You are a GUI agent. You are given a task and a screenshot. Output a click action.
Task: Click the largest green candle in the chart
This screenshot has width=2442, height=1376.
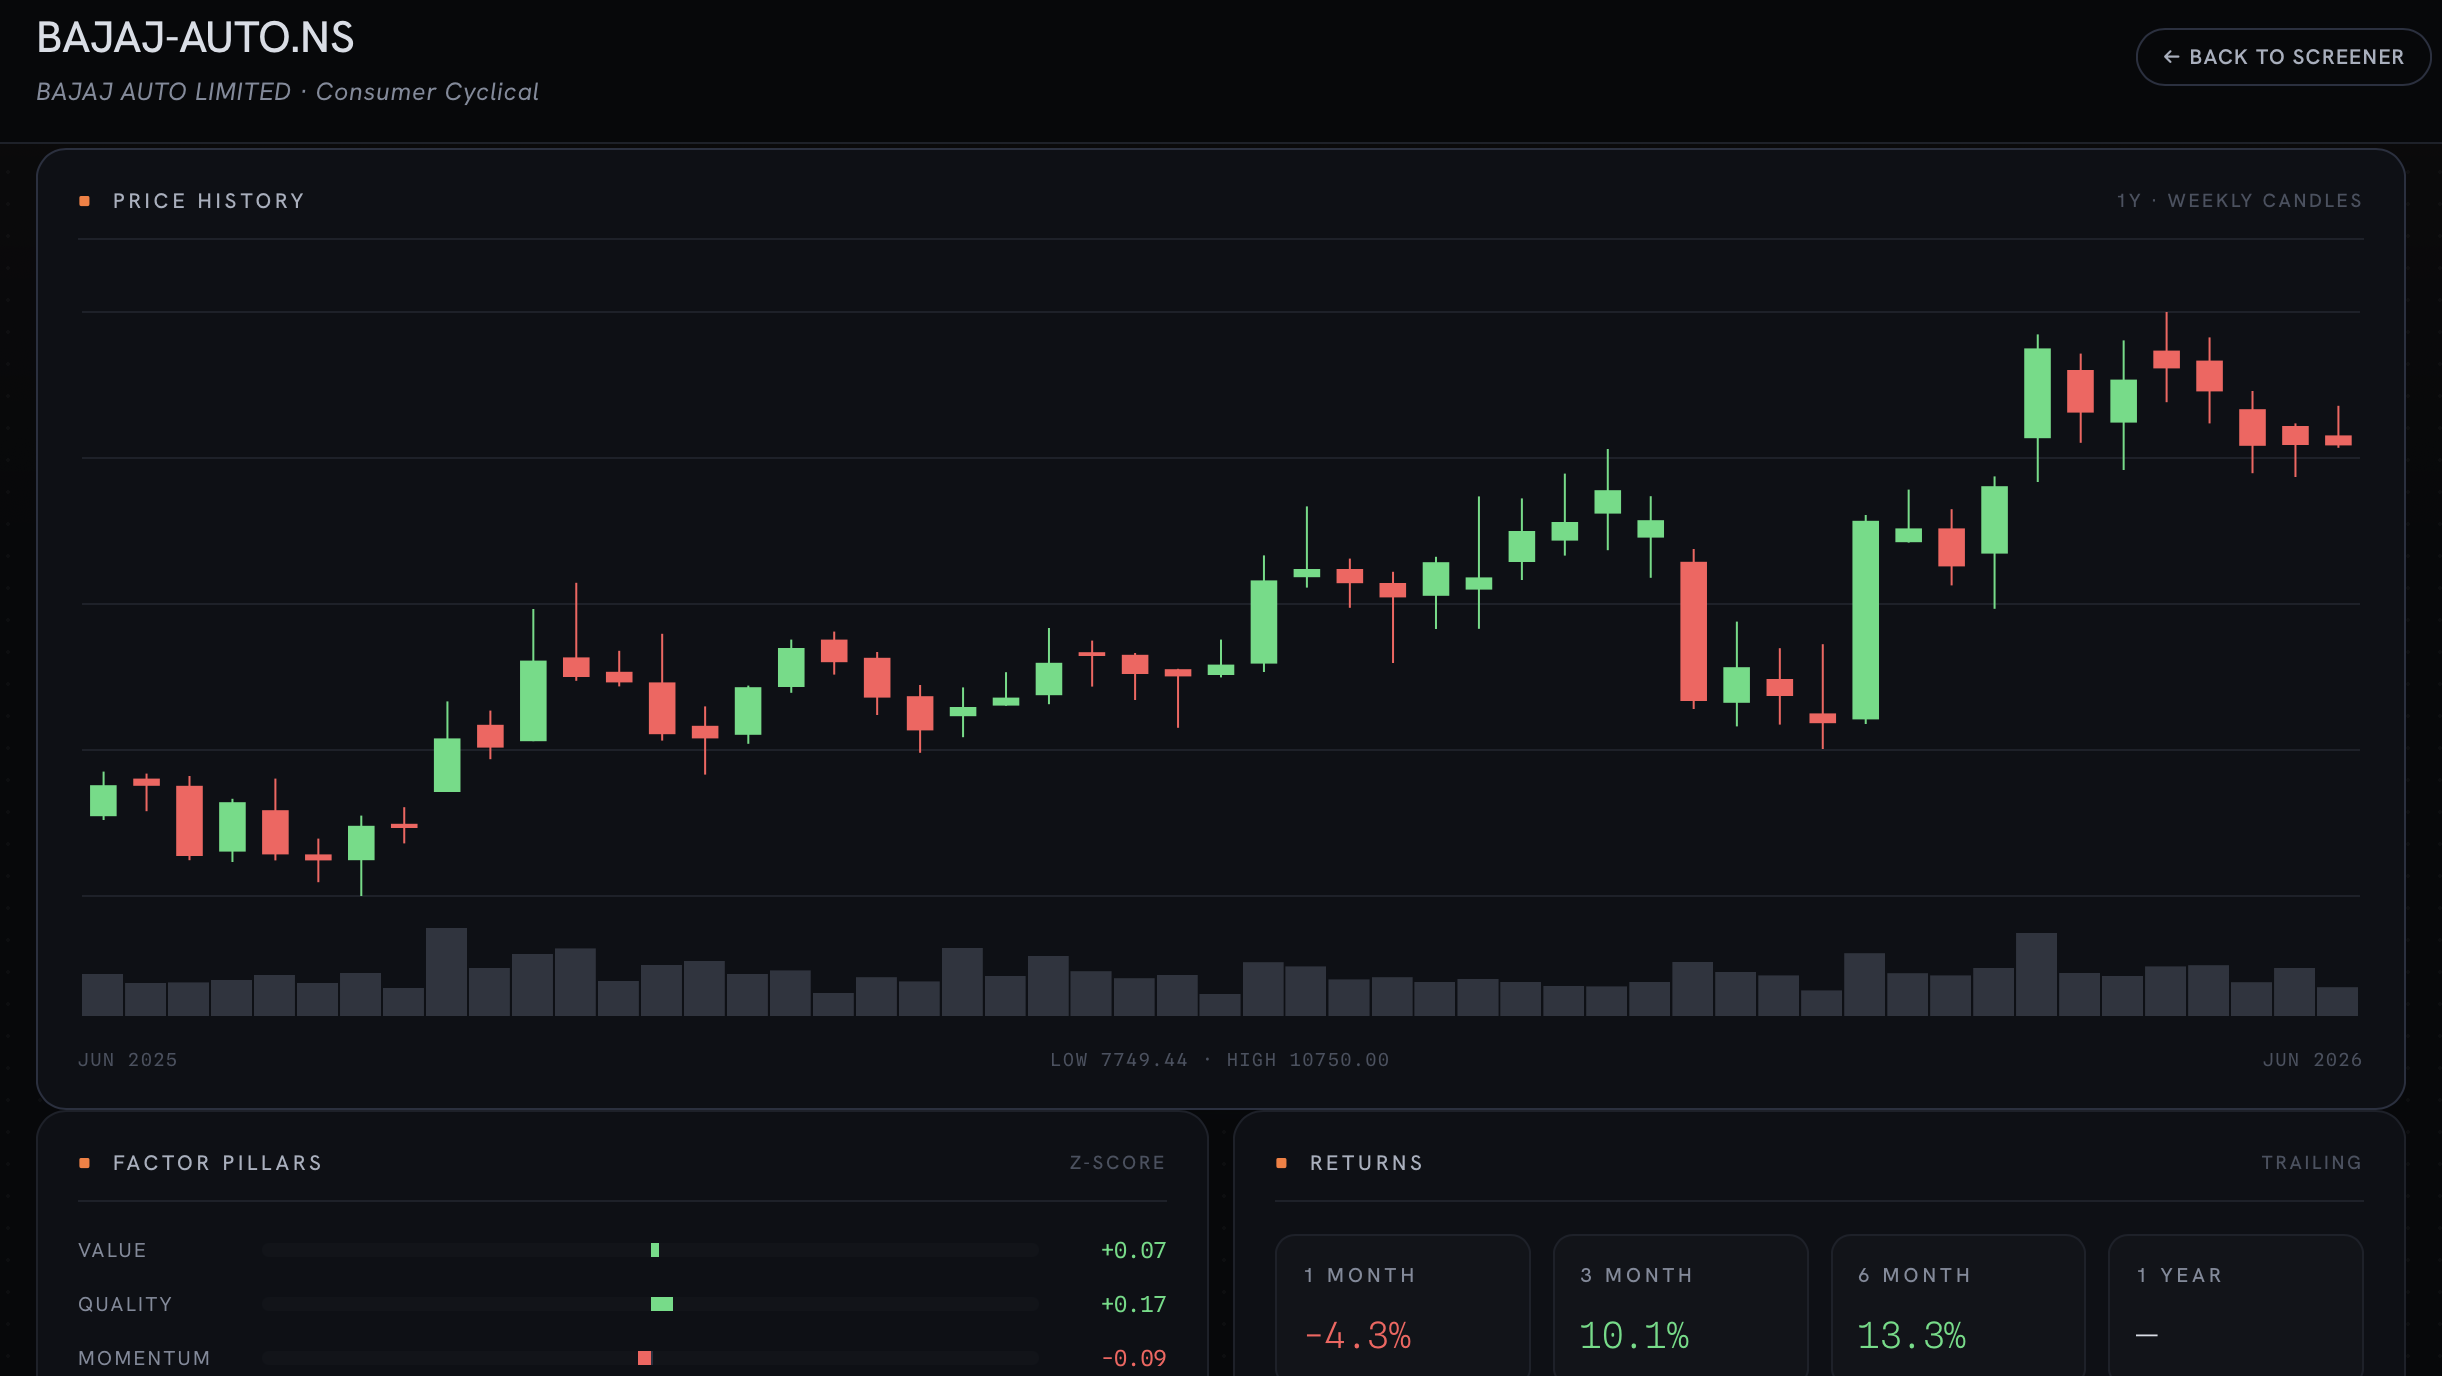tap(1865, 620)
